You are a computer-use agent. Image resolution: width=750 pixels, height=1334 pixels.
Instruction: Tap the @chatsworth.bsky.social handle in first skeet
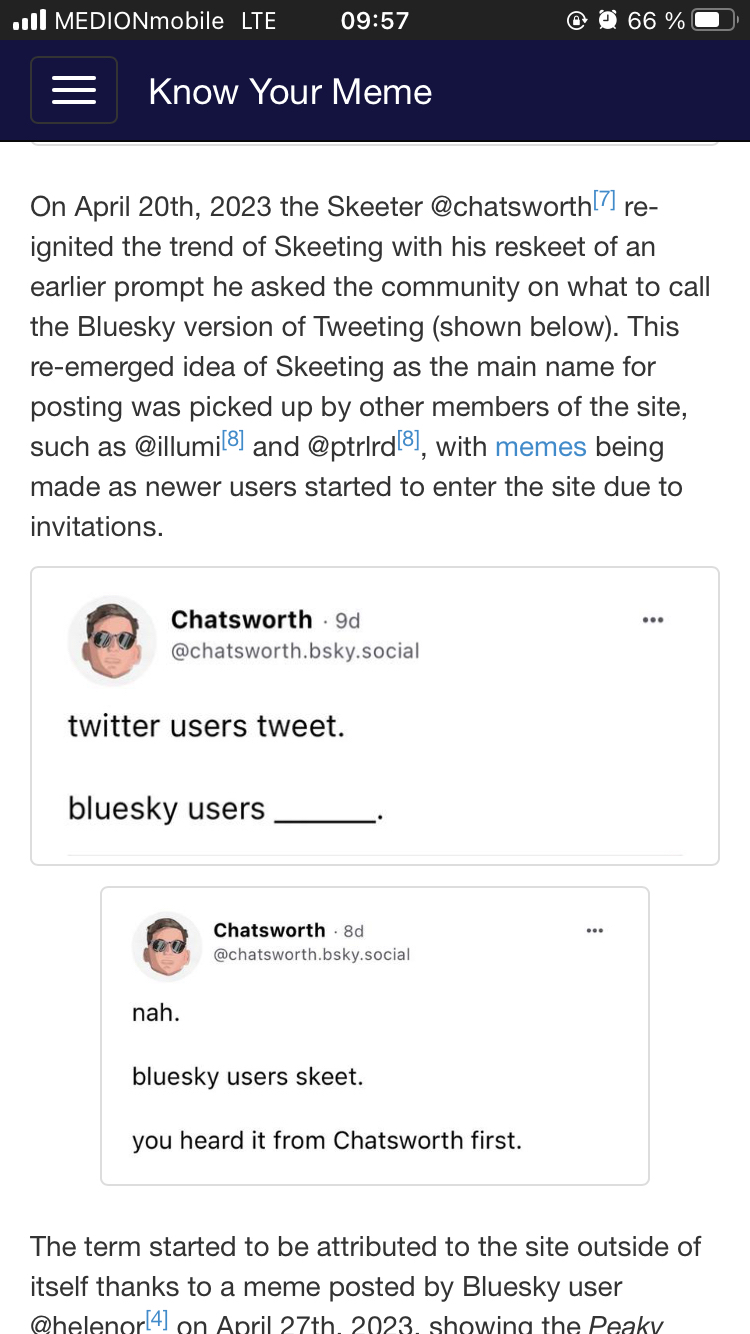coord(295,651)
